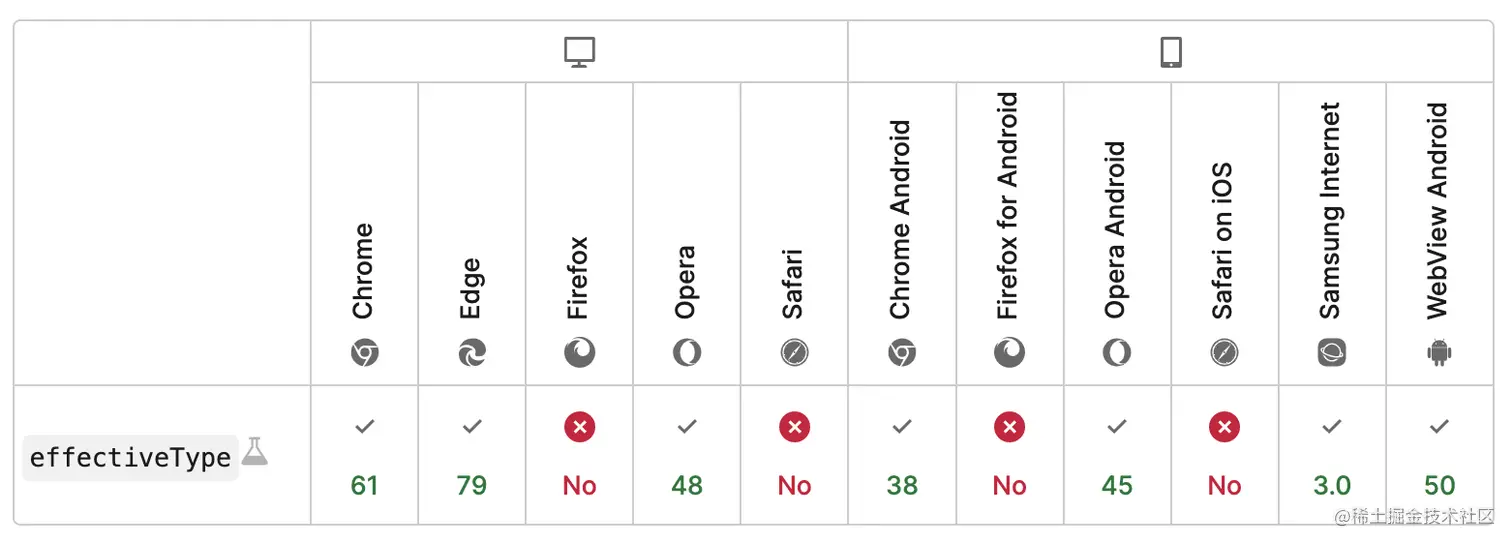Click Opera Android version 45 cell

(1117, 485)
